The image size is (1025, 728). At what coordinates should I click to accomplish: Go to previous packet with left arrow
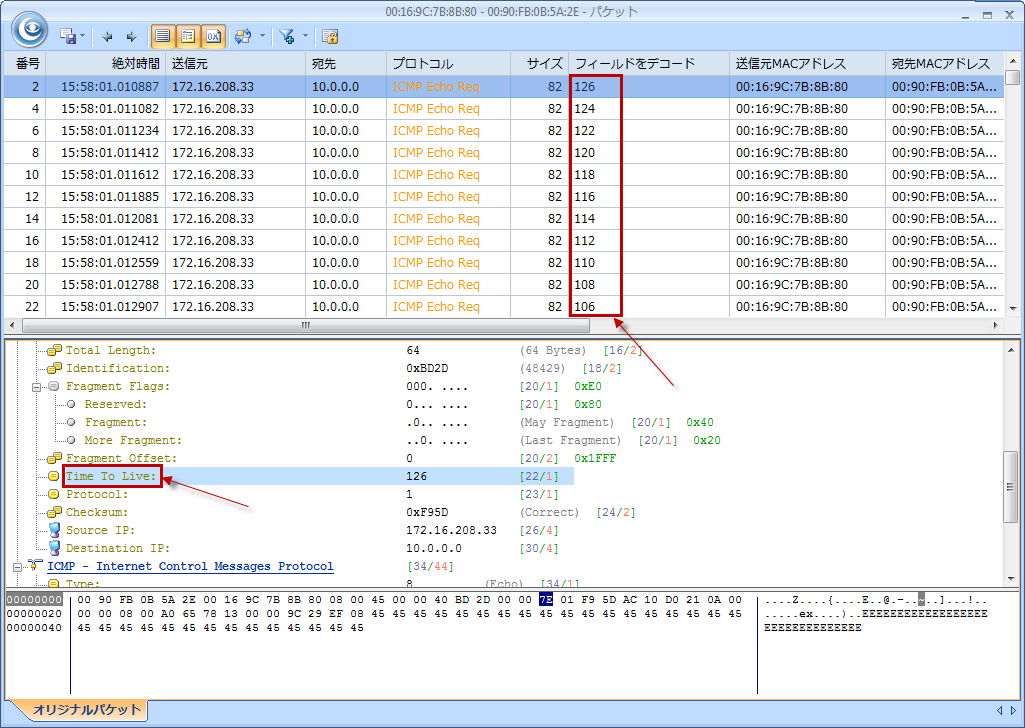coord(107,36)
